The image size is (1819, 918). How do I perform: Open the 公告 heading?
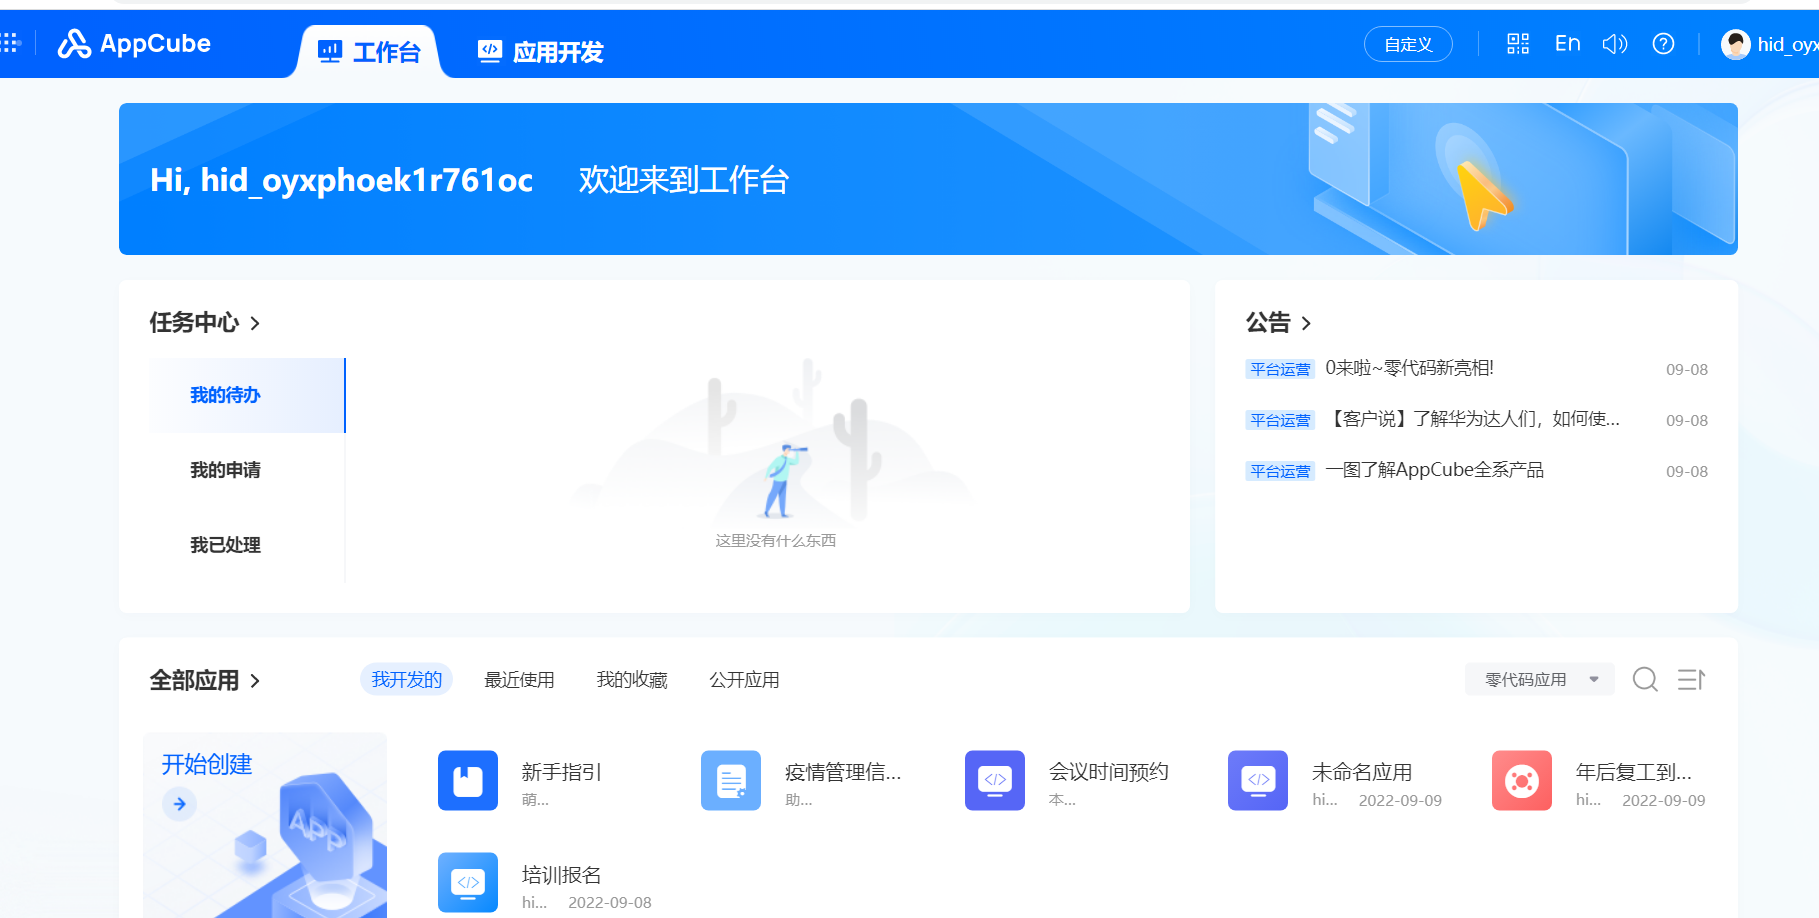tap(1268, 322)
